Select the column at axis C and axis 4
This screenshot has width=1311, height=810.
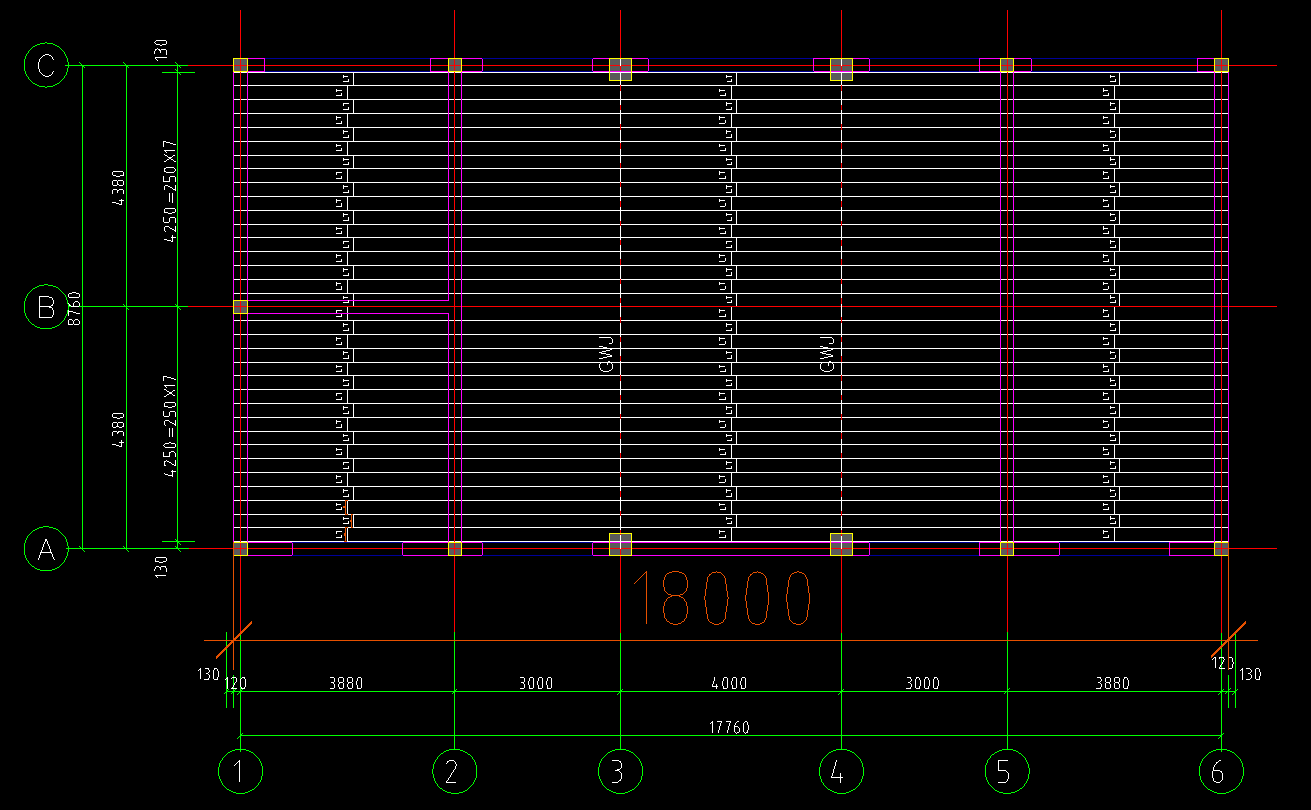[841, 69]
